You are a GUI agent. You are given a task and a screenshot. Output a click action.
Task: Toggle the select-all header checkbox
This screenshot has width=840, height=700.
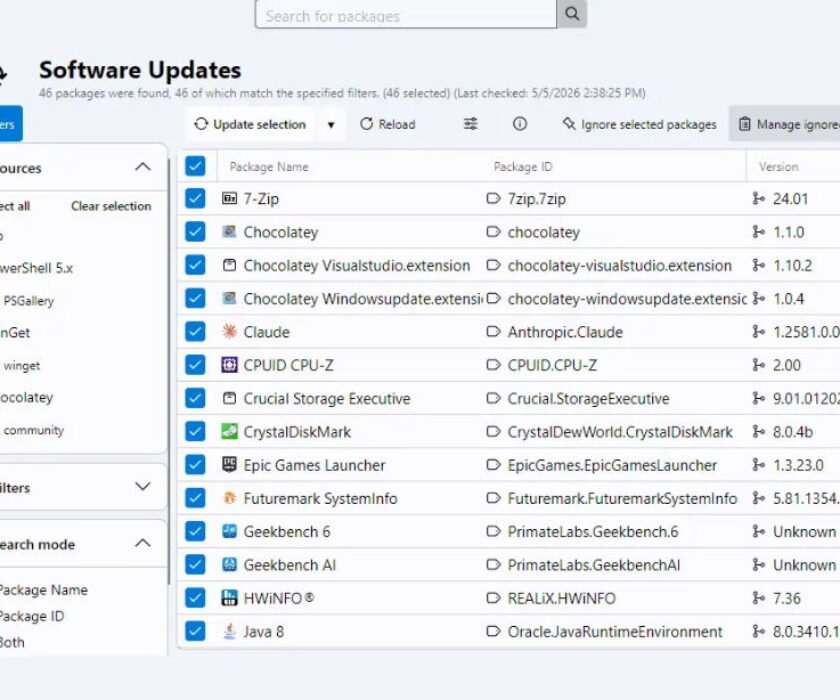[x=195, y=166]
